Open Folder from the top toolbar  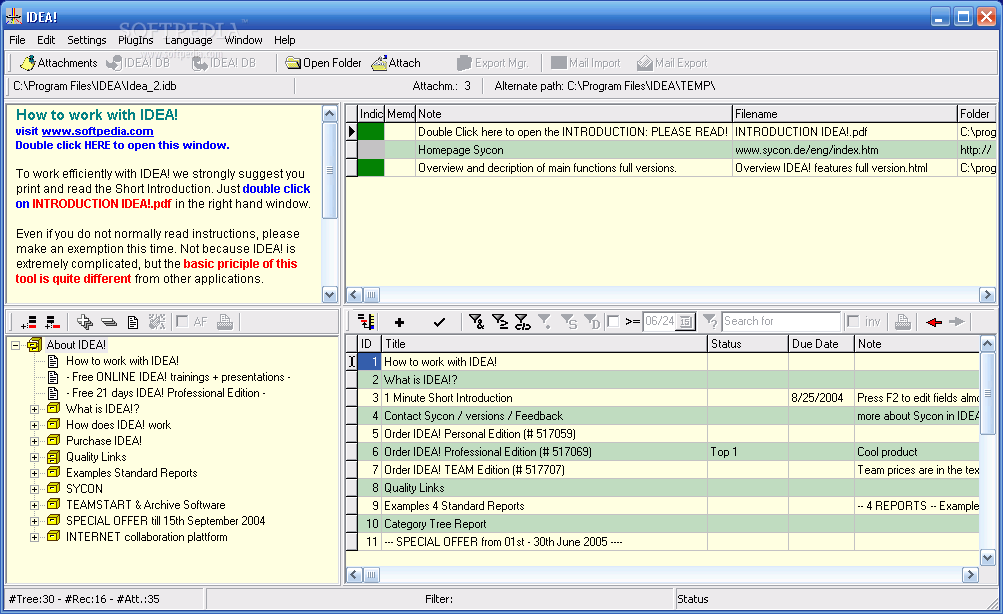(x=323, y=63)
